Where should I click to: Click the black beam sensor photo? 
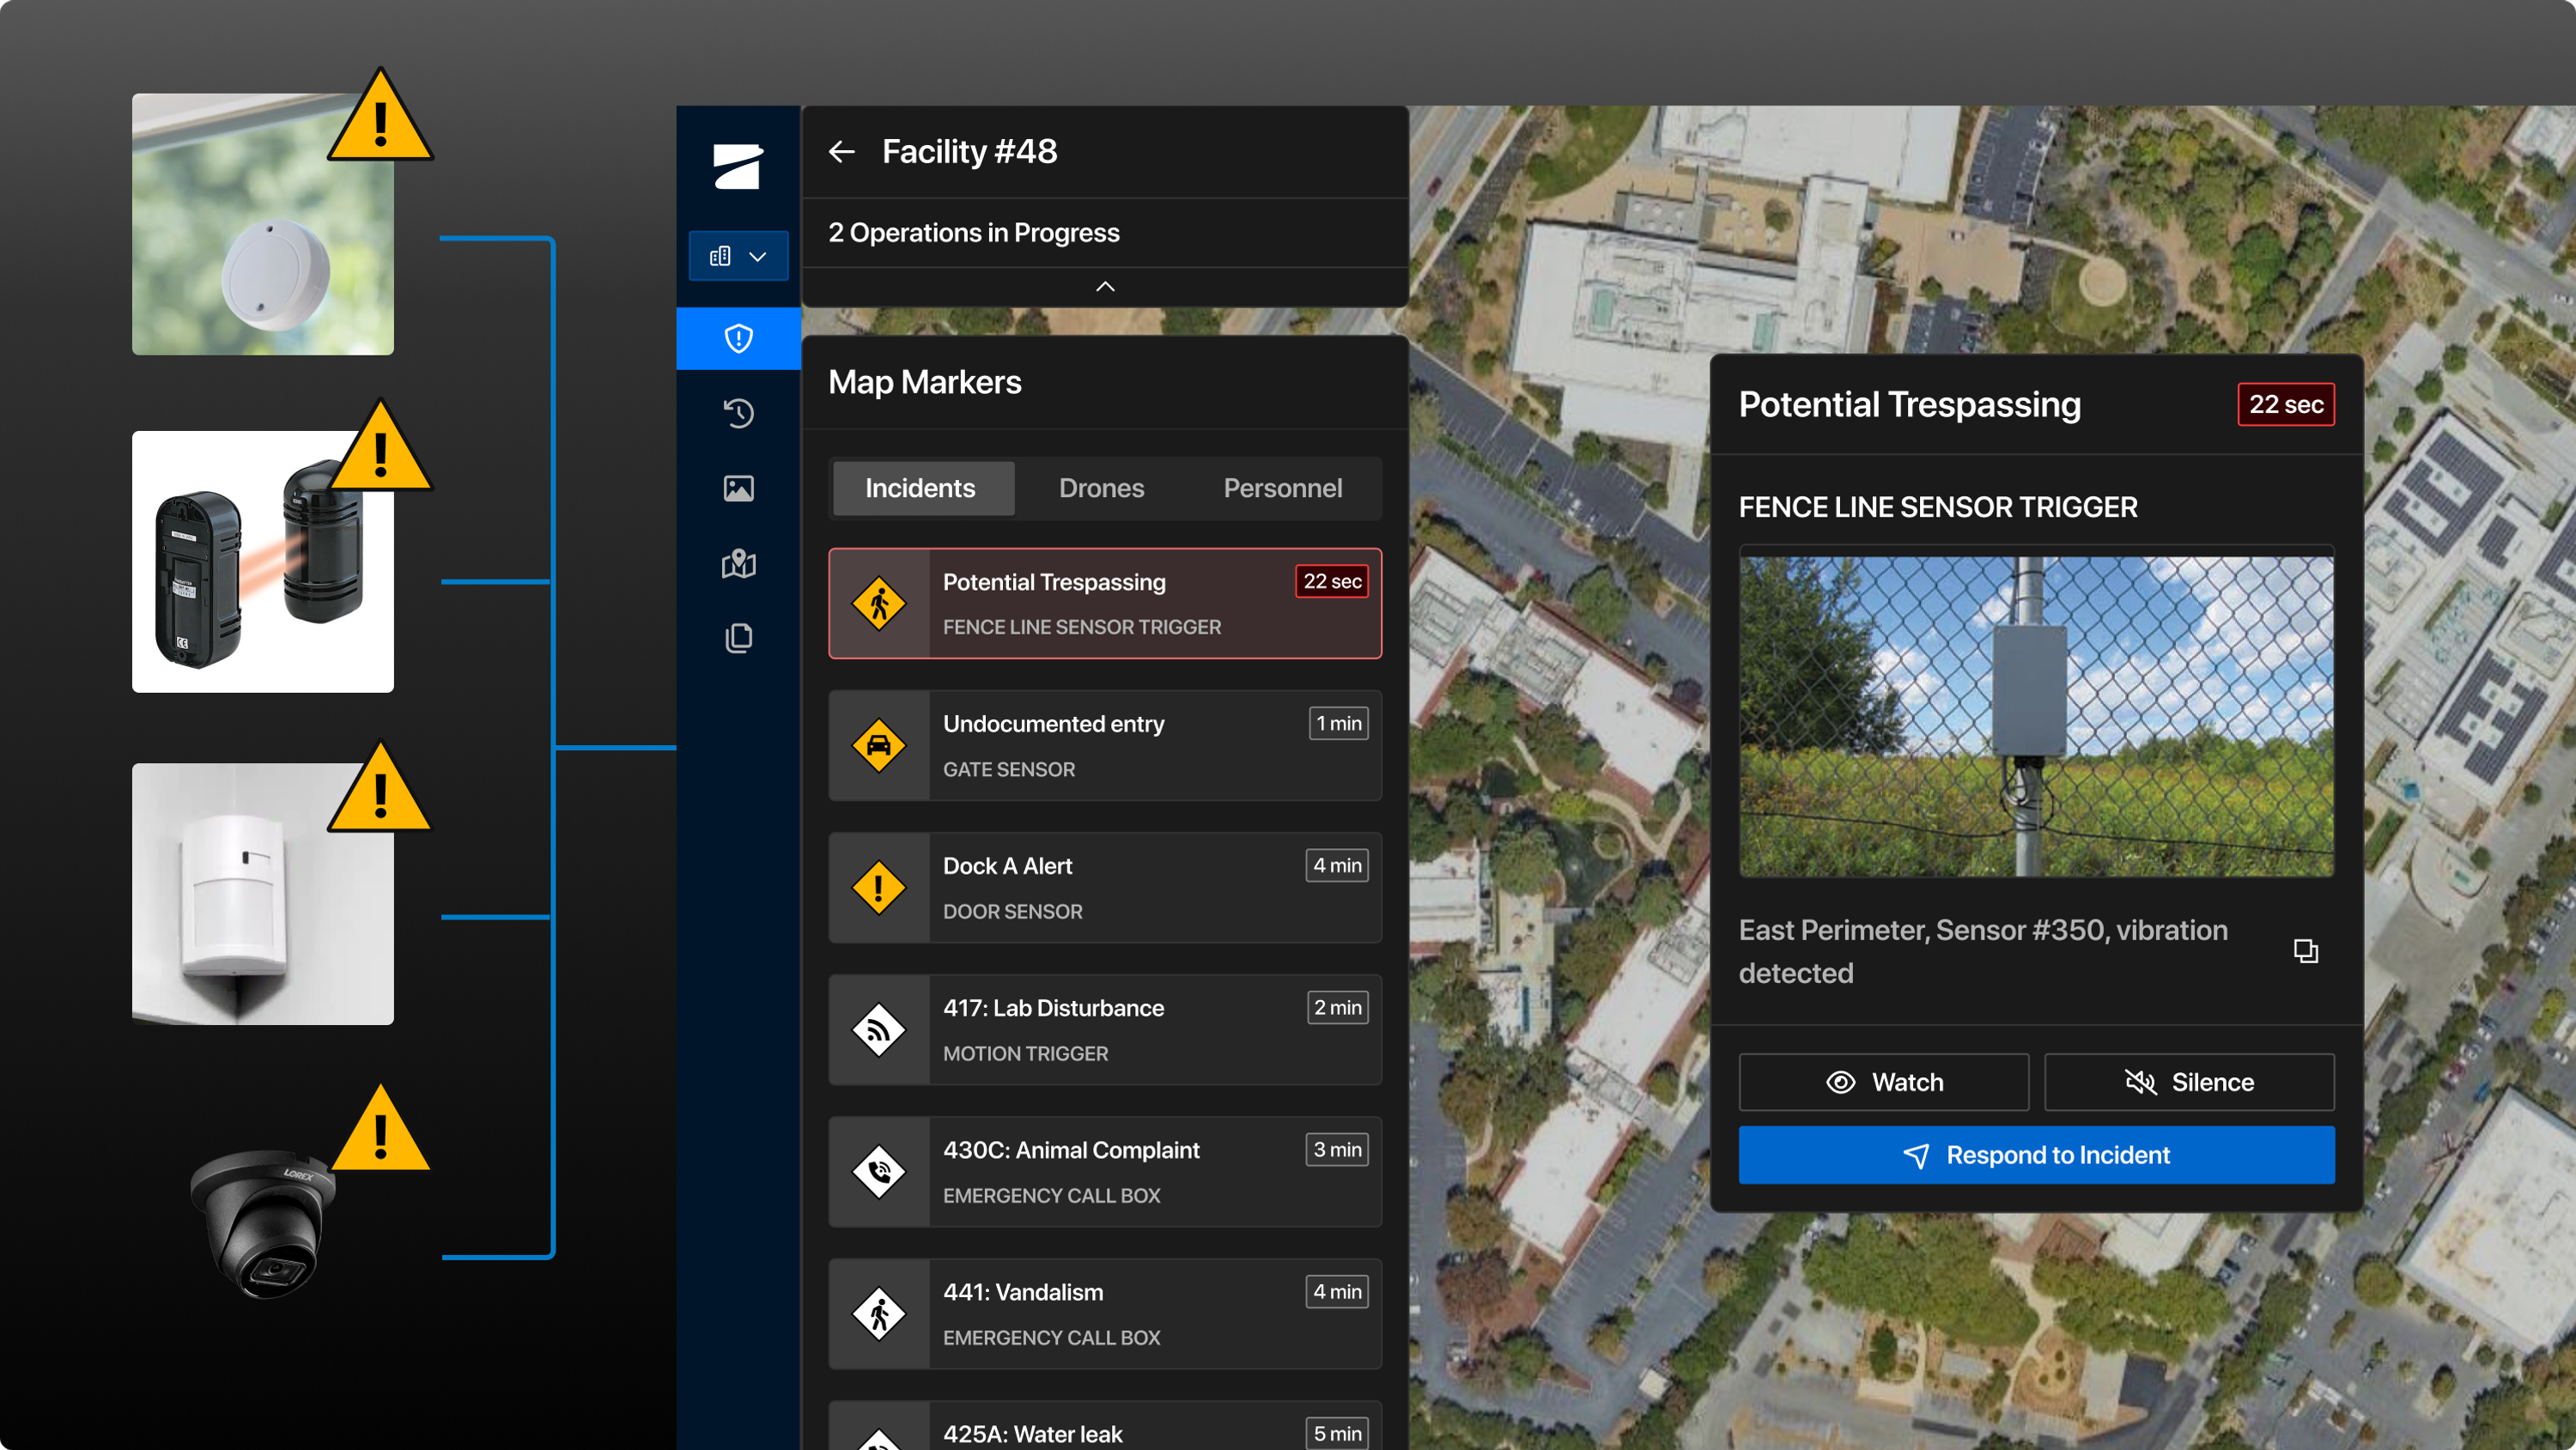click(x=263, y=562)
